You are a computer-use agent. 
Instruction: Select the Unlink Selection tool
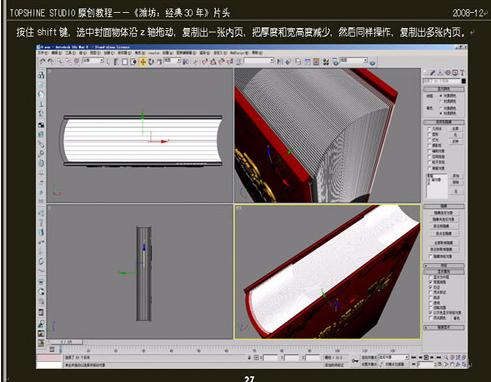(x=69, y=62)
